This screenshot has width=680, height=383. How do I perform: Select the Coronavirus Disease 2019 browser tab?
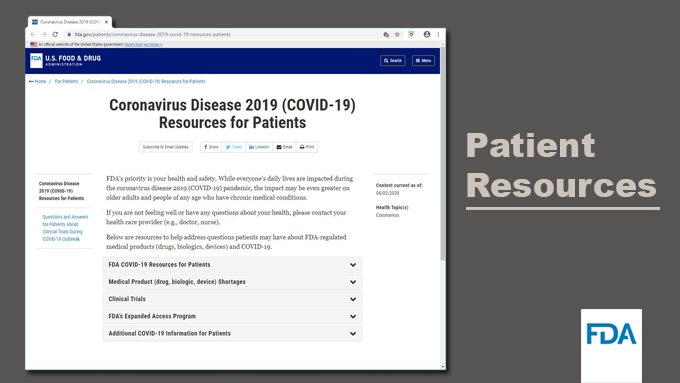[x=70, y=22]
